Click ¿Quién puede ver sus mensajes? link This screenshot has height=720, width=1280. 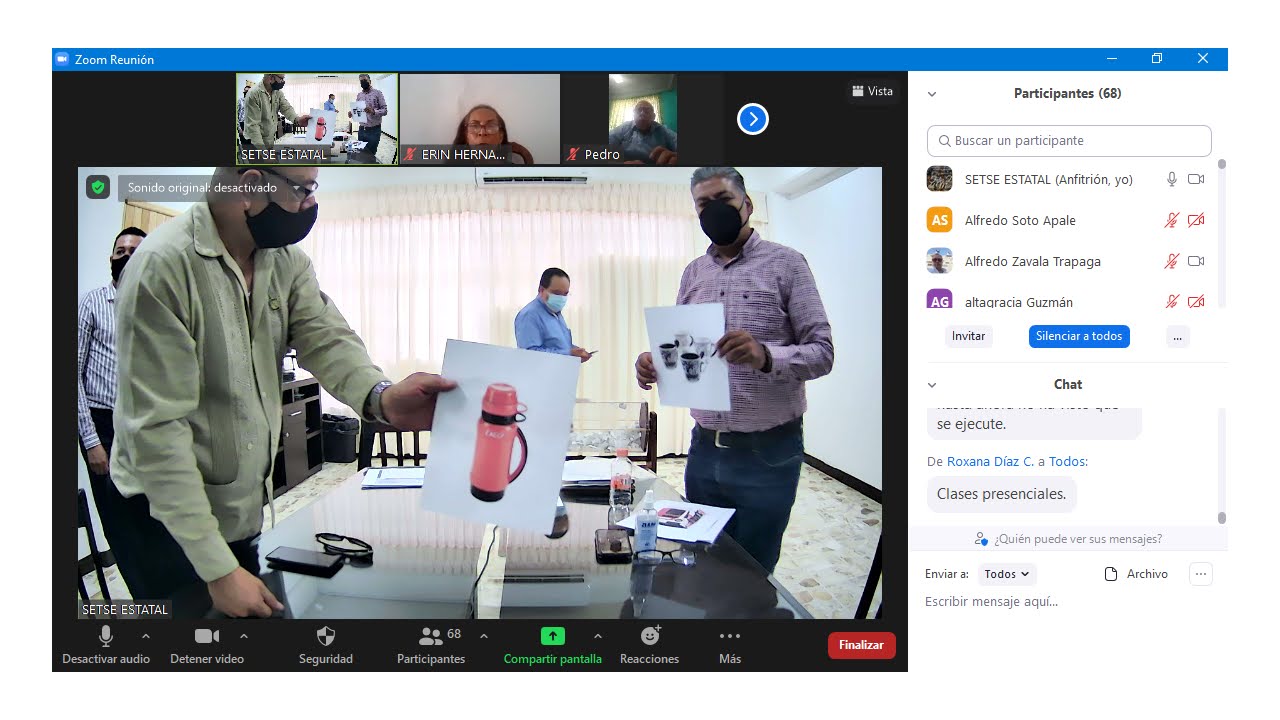[1078, 539]
